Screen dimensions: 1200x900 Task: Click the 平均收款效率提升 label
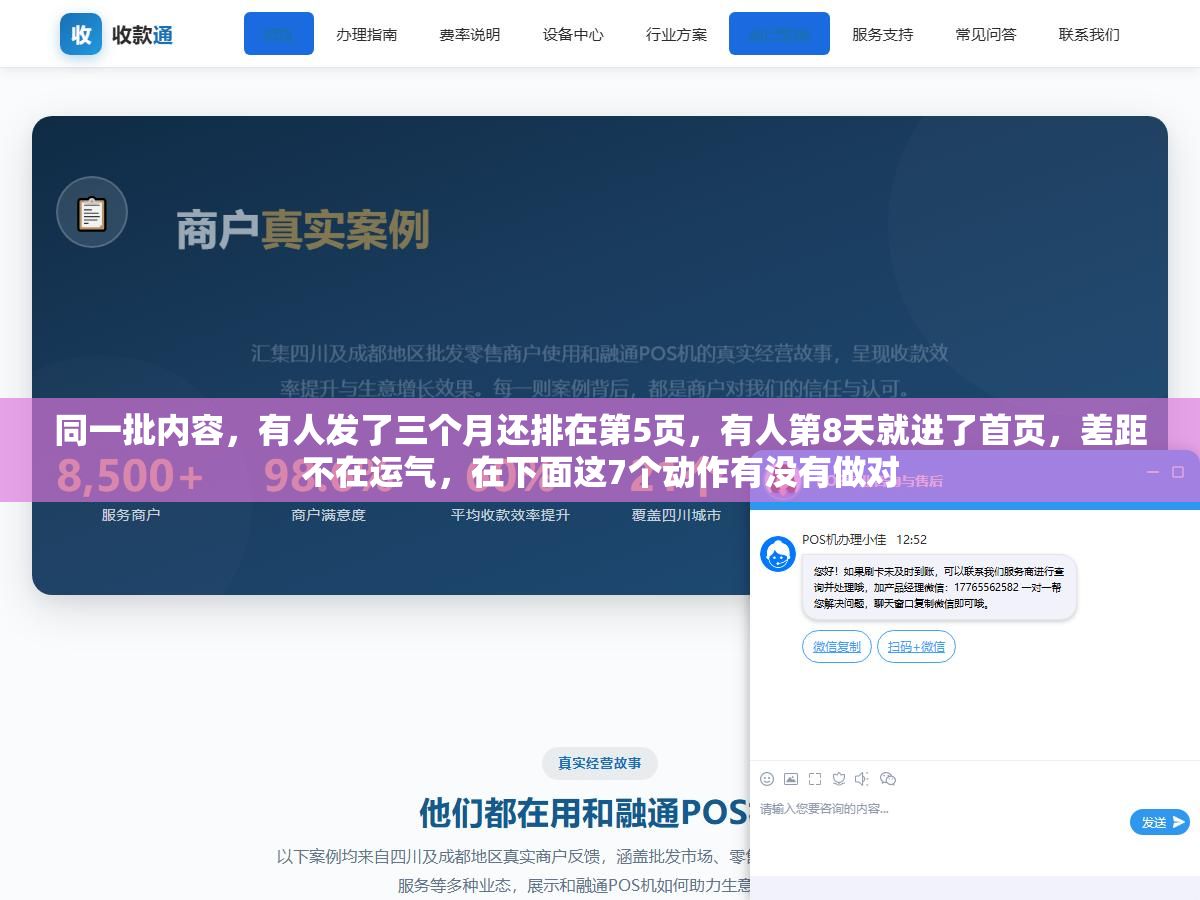510,515
